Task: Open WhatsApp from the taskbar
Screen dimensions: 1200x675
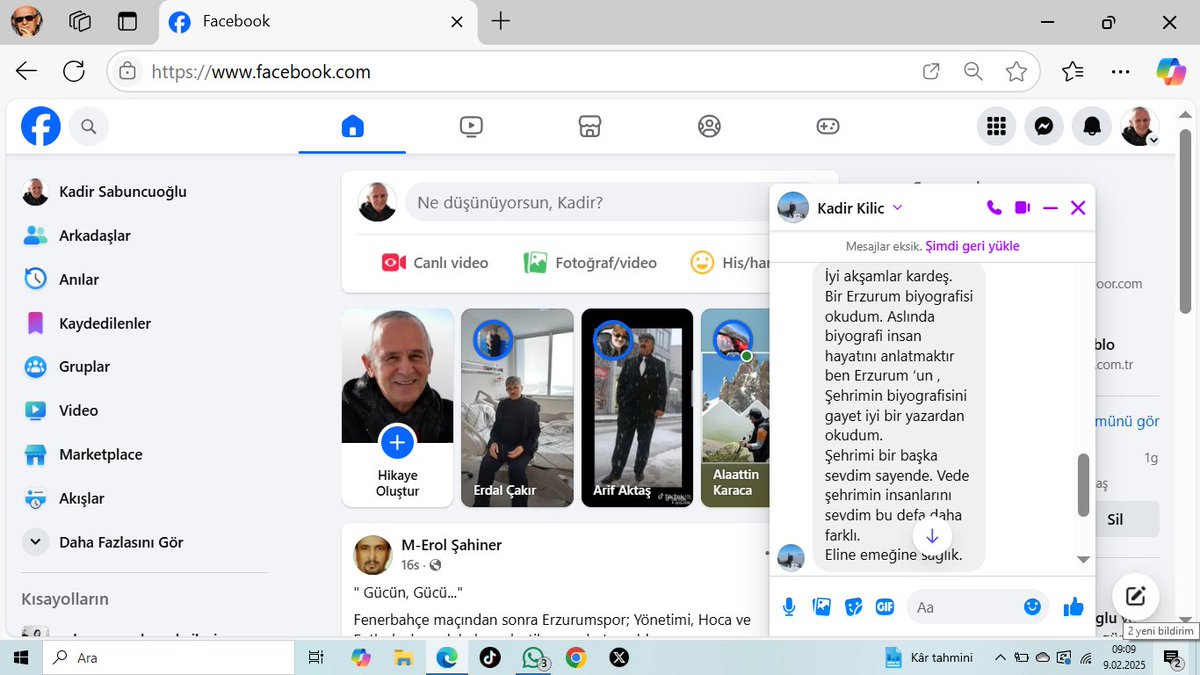Action: coord(533,657)
